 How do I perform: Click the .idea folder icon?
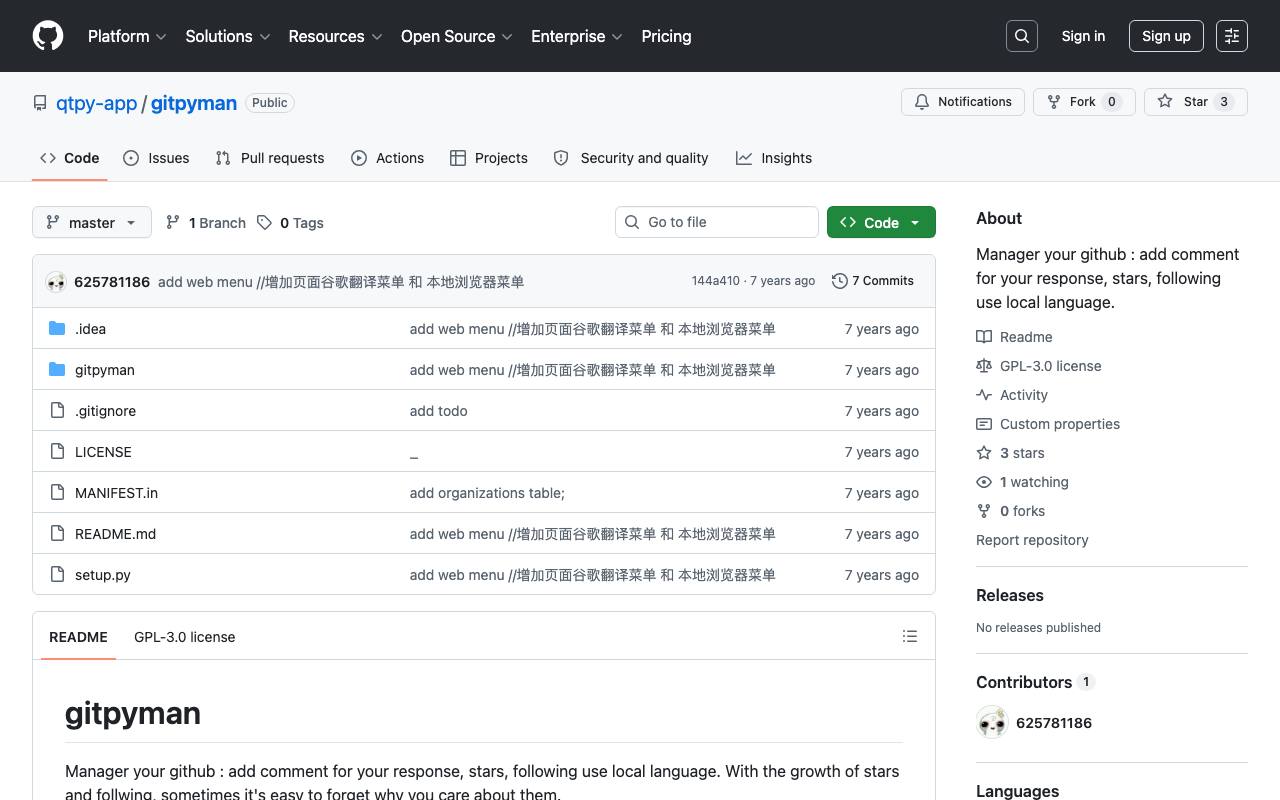click(x=57, y=328)
